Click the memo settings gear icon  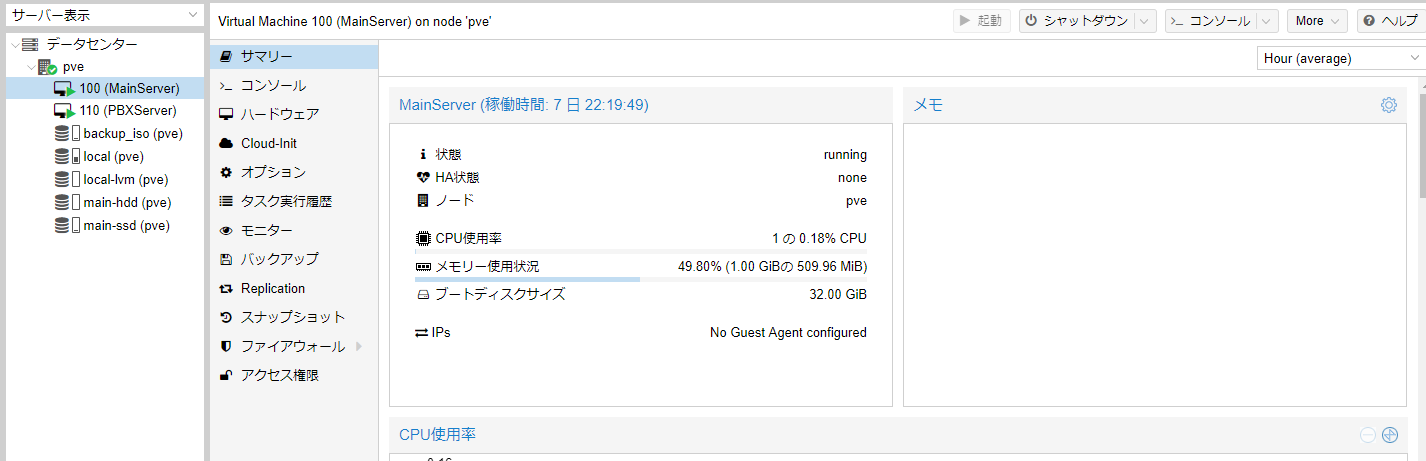1388,105
